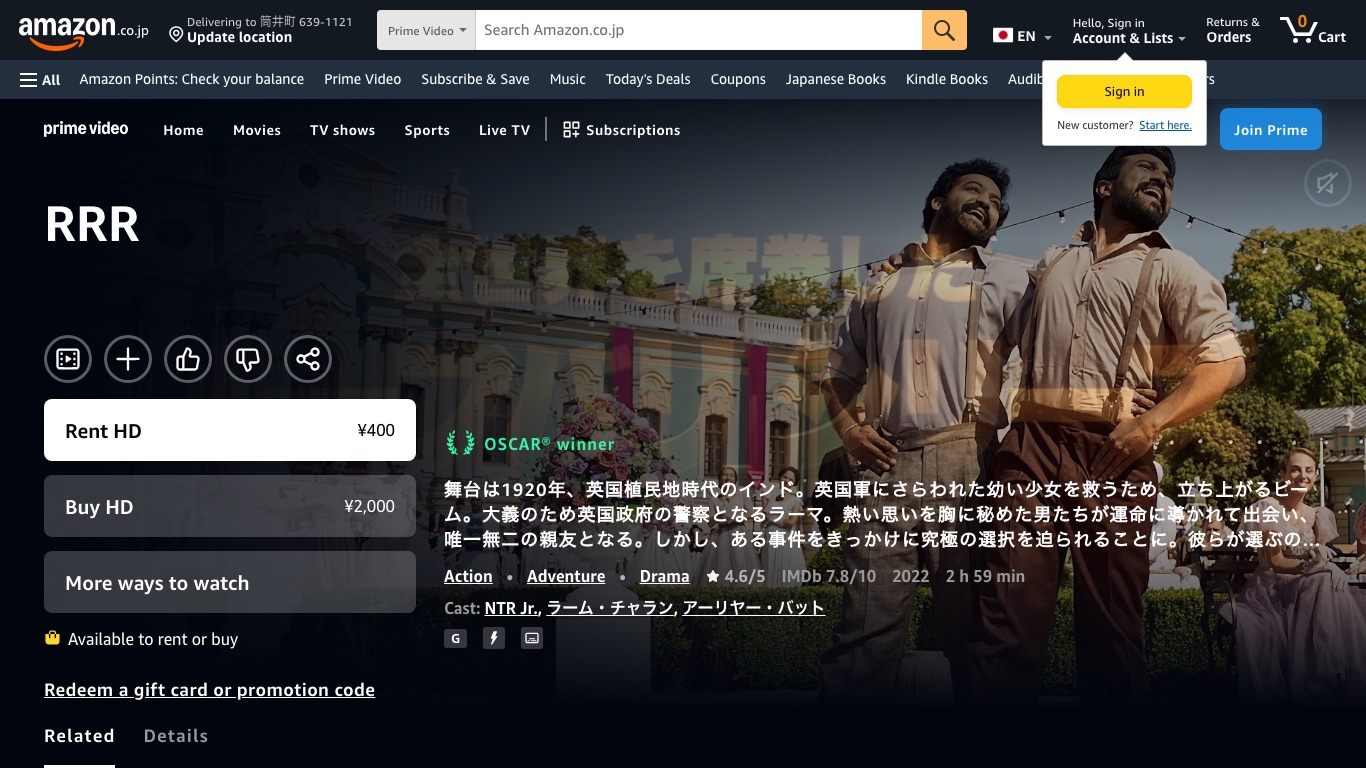The height and width of the screenshot is (768, 1366).
Task: Open the Subscriptions grid icon link
Action: point(621,130)
